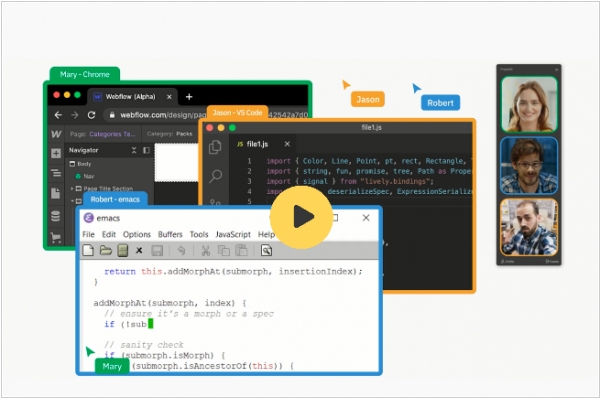
Task: Close the file1.js tab in VS Code
Action: click(x=287, y=144)
